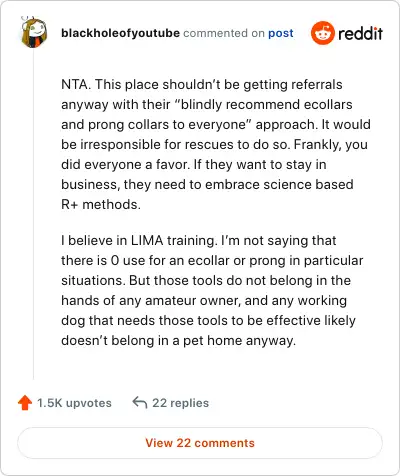Open the blackholeofyoutube username profile
The image size is (400, 476).
coord(120,33)
